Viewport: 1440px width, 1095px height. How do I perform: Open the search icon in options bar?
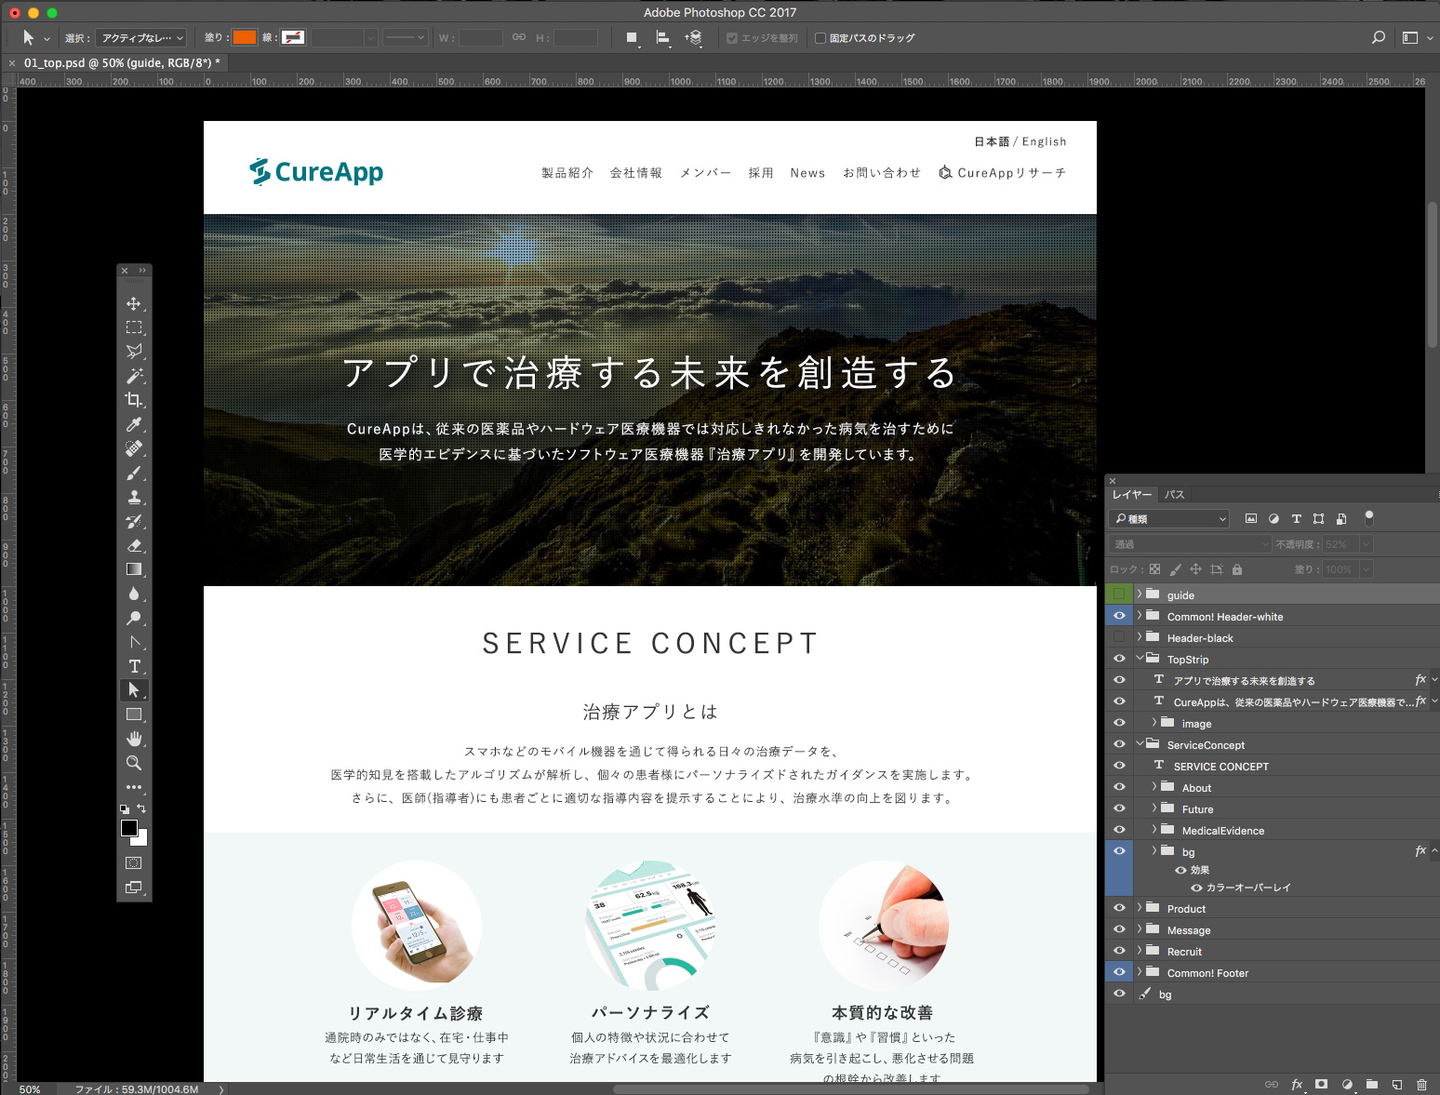(x=1379, y=38)
